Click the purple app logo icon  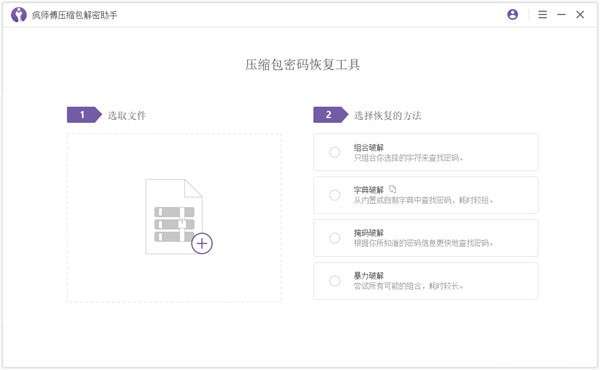[18, 15]
